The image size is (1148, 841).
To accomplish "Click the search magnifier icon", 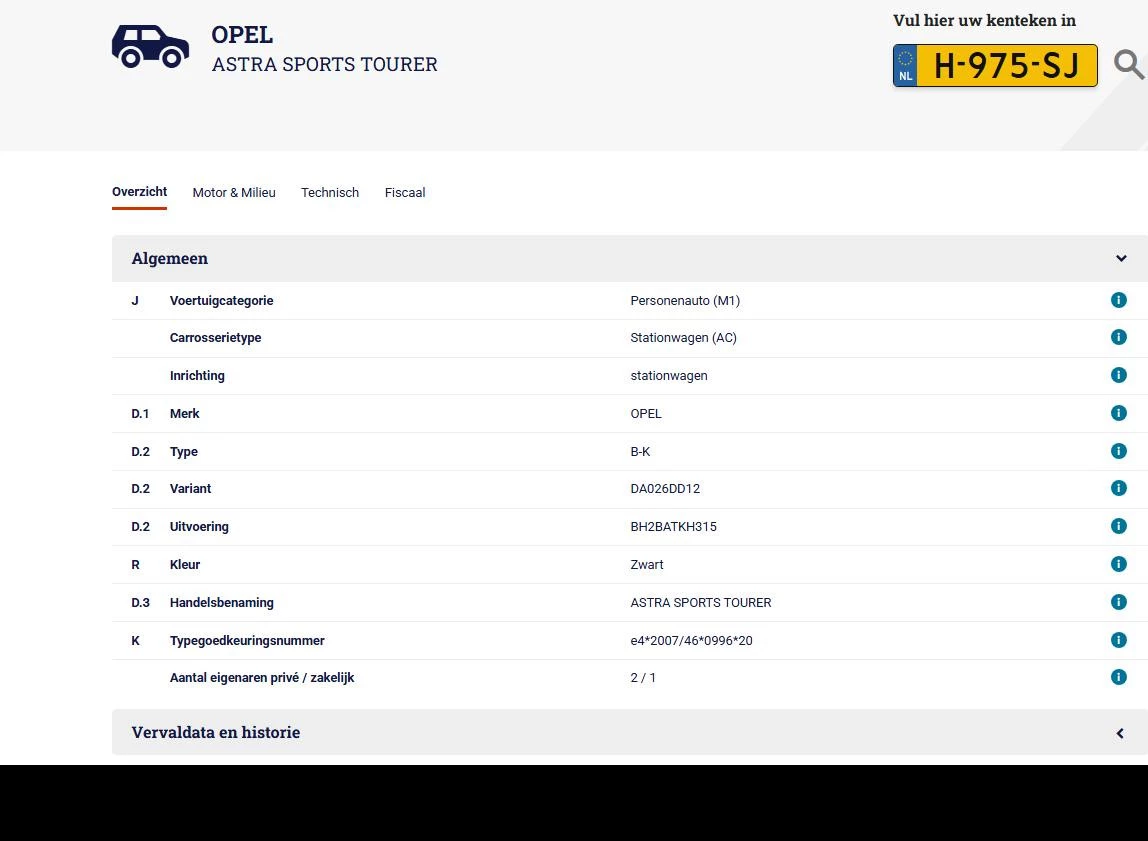I will pyautogui.click(x=1129, y=65).
